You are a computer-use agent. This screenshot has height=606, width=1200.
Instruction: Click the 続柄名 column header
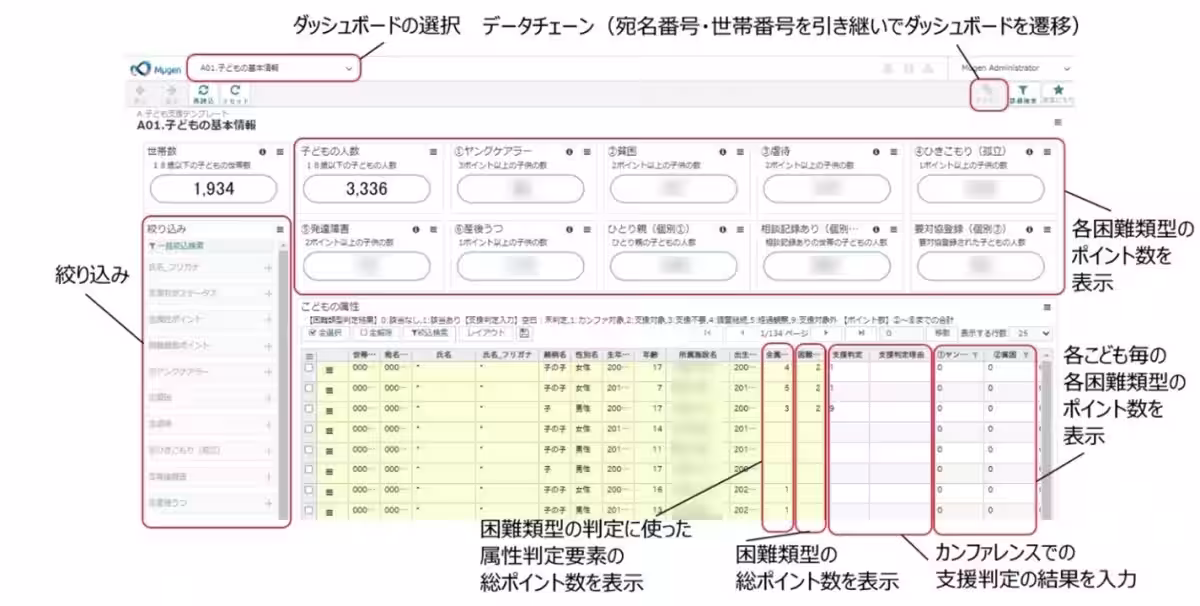(x=555, y=354)
